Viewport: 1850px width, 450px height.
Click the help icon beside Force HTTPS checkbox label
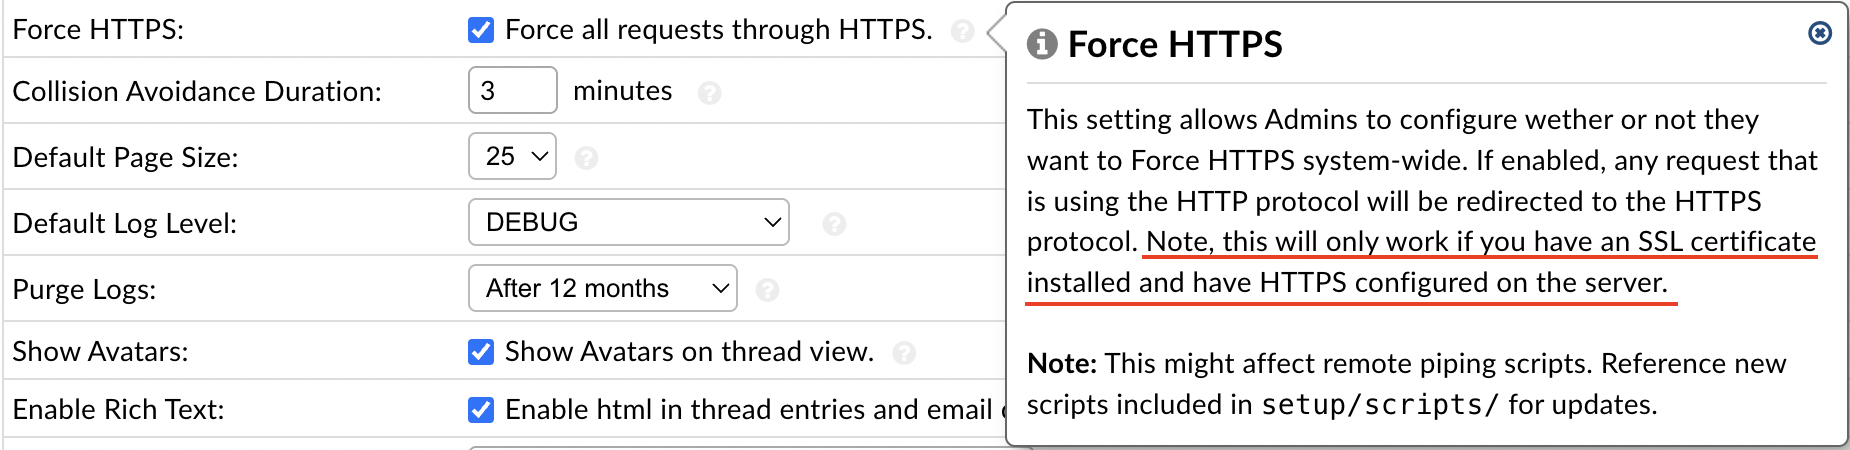coord(962,31)
